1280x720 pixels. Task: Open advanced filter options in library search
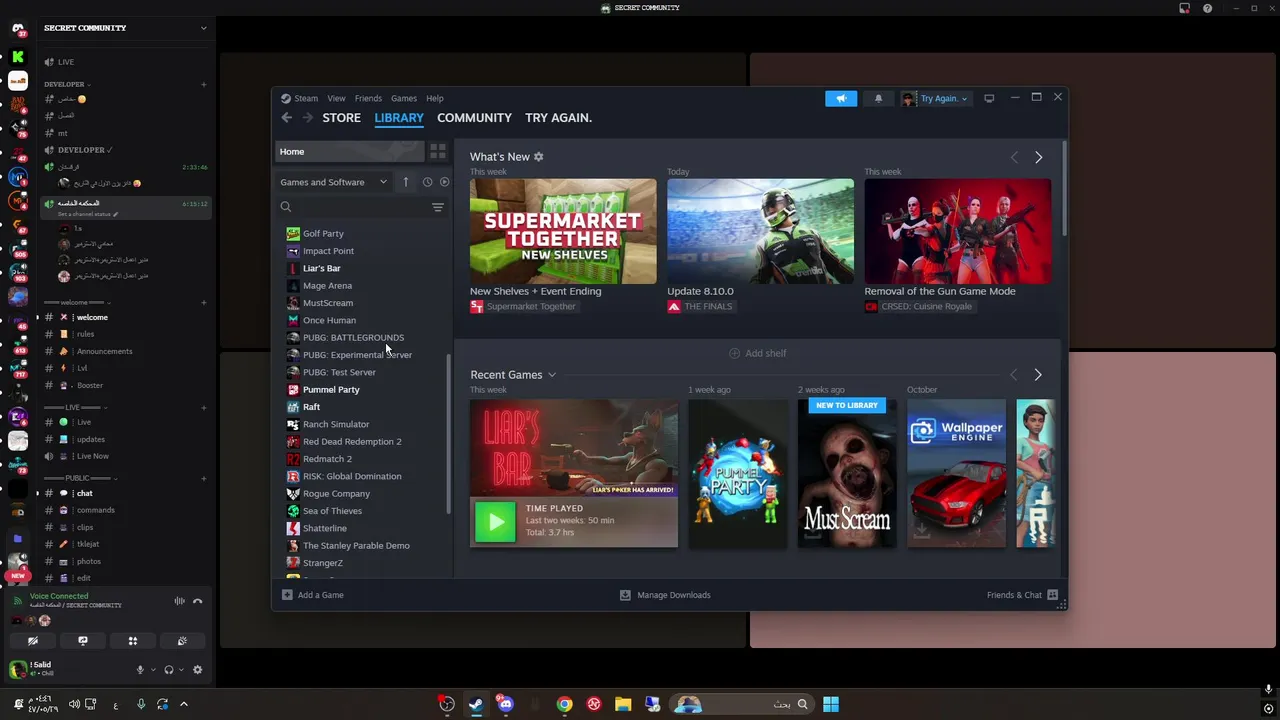coord(437,207)
